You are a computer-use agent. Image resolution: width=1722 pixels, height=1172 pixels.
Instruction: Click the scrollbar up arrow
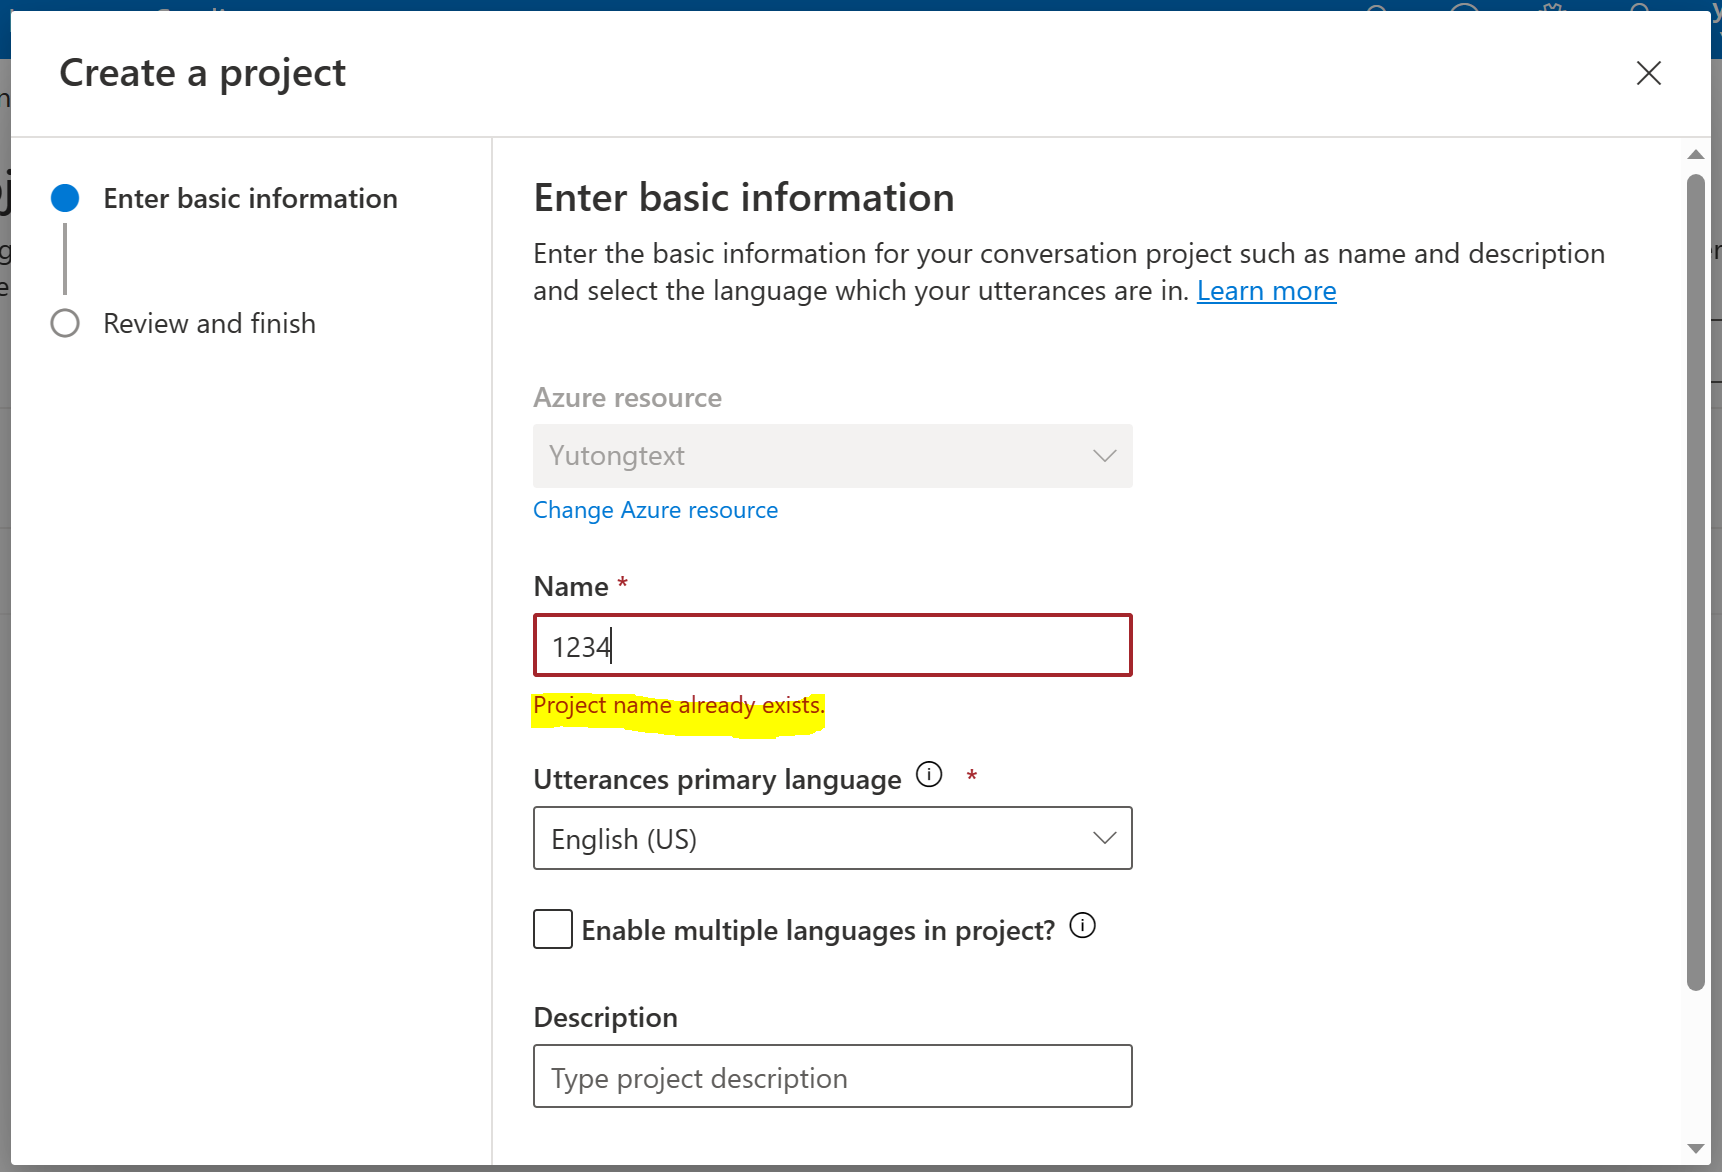[x=1696, y=154]
